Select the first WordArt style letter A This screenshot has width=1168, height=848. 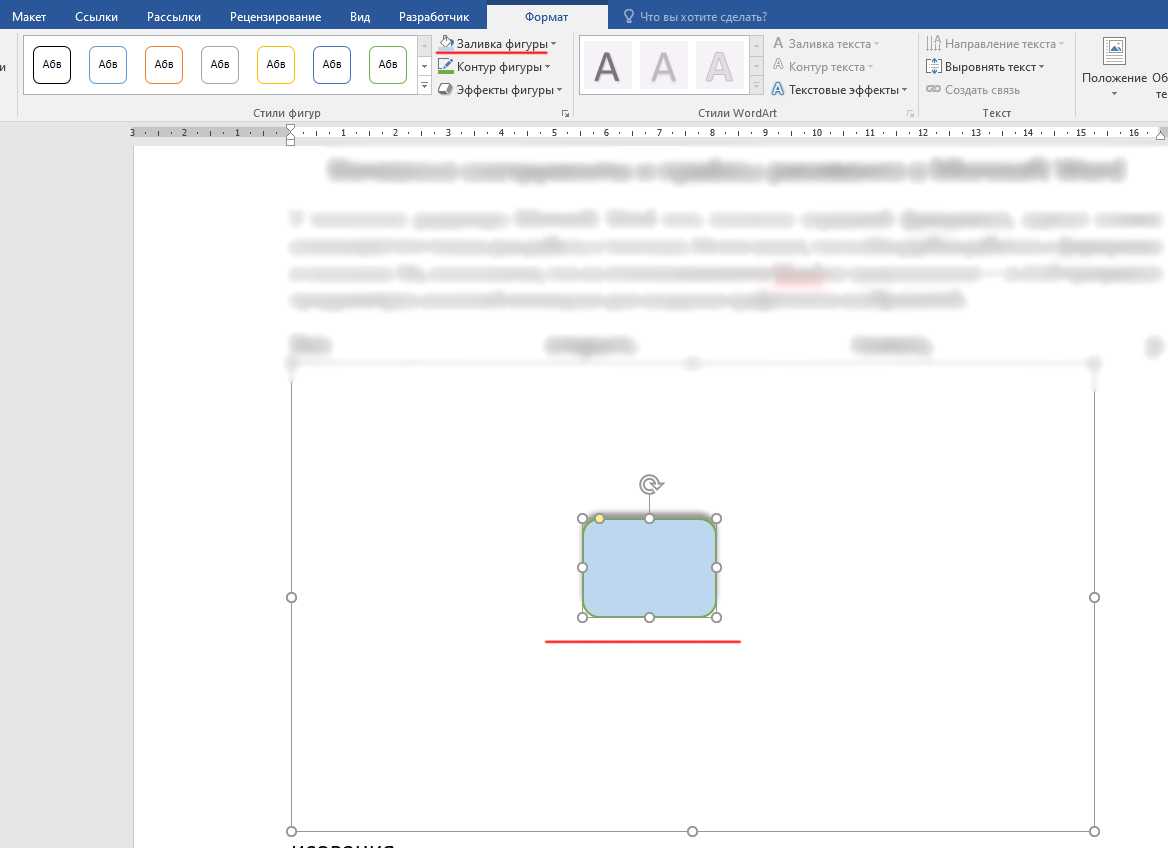click(x=607, y=66)
